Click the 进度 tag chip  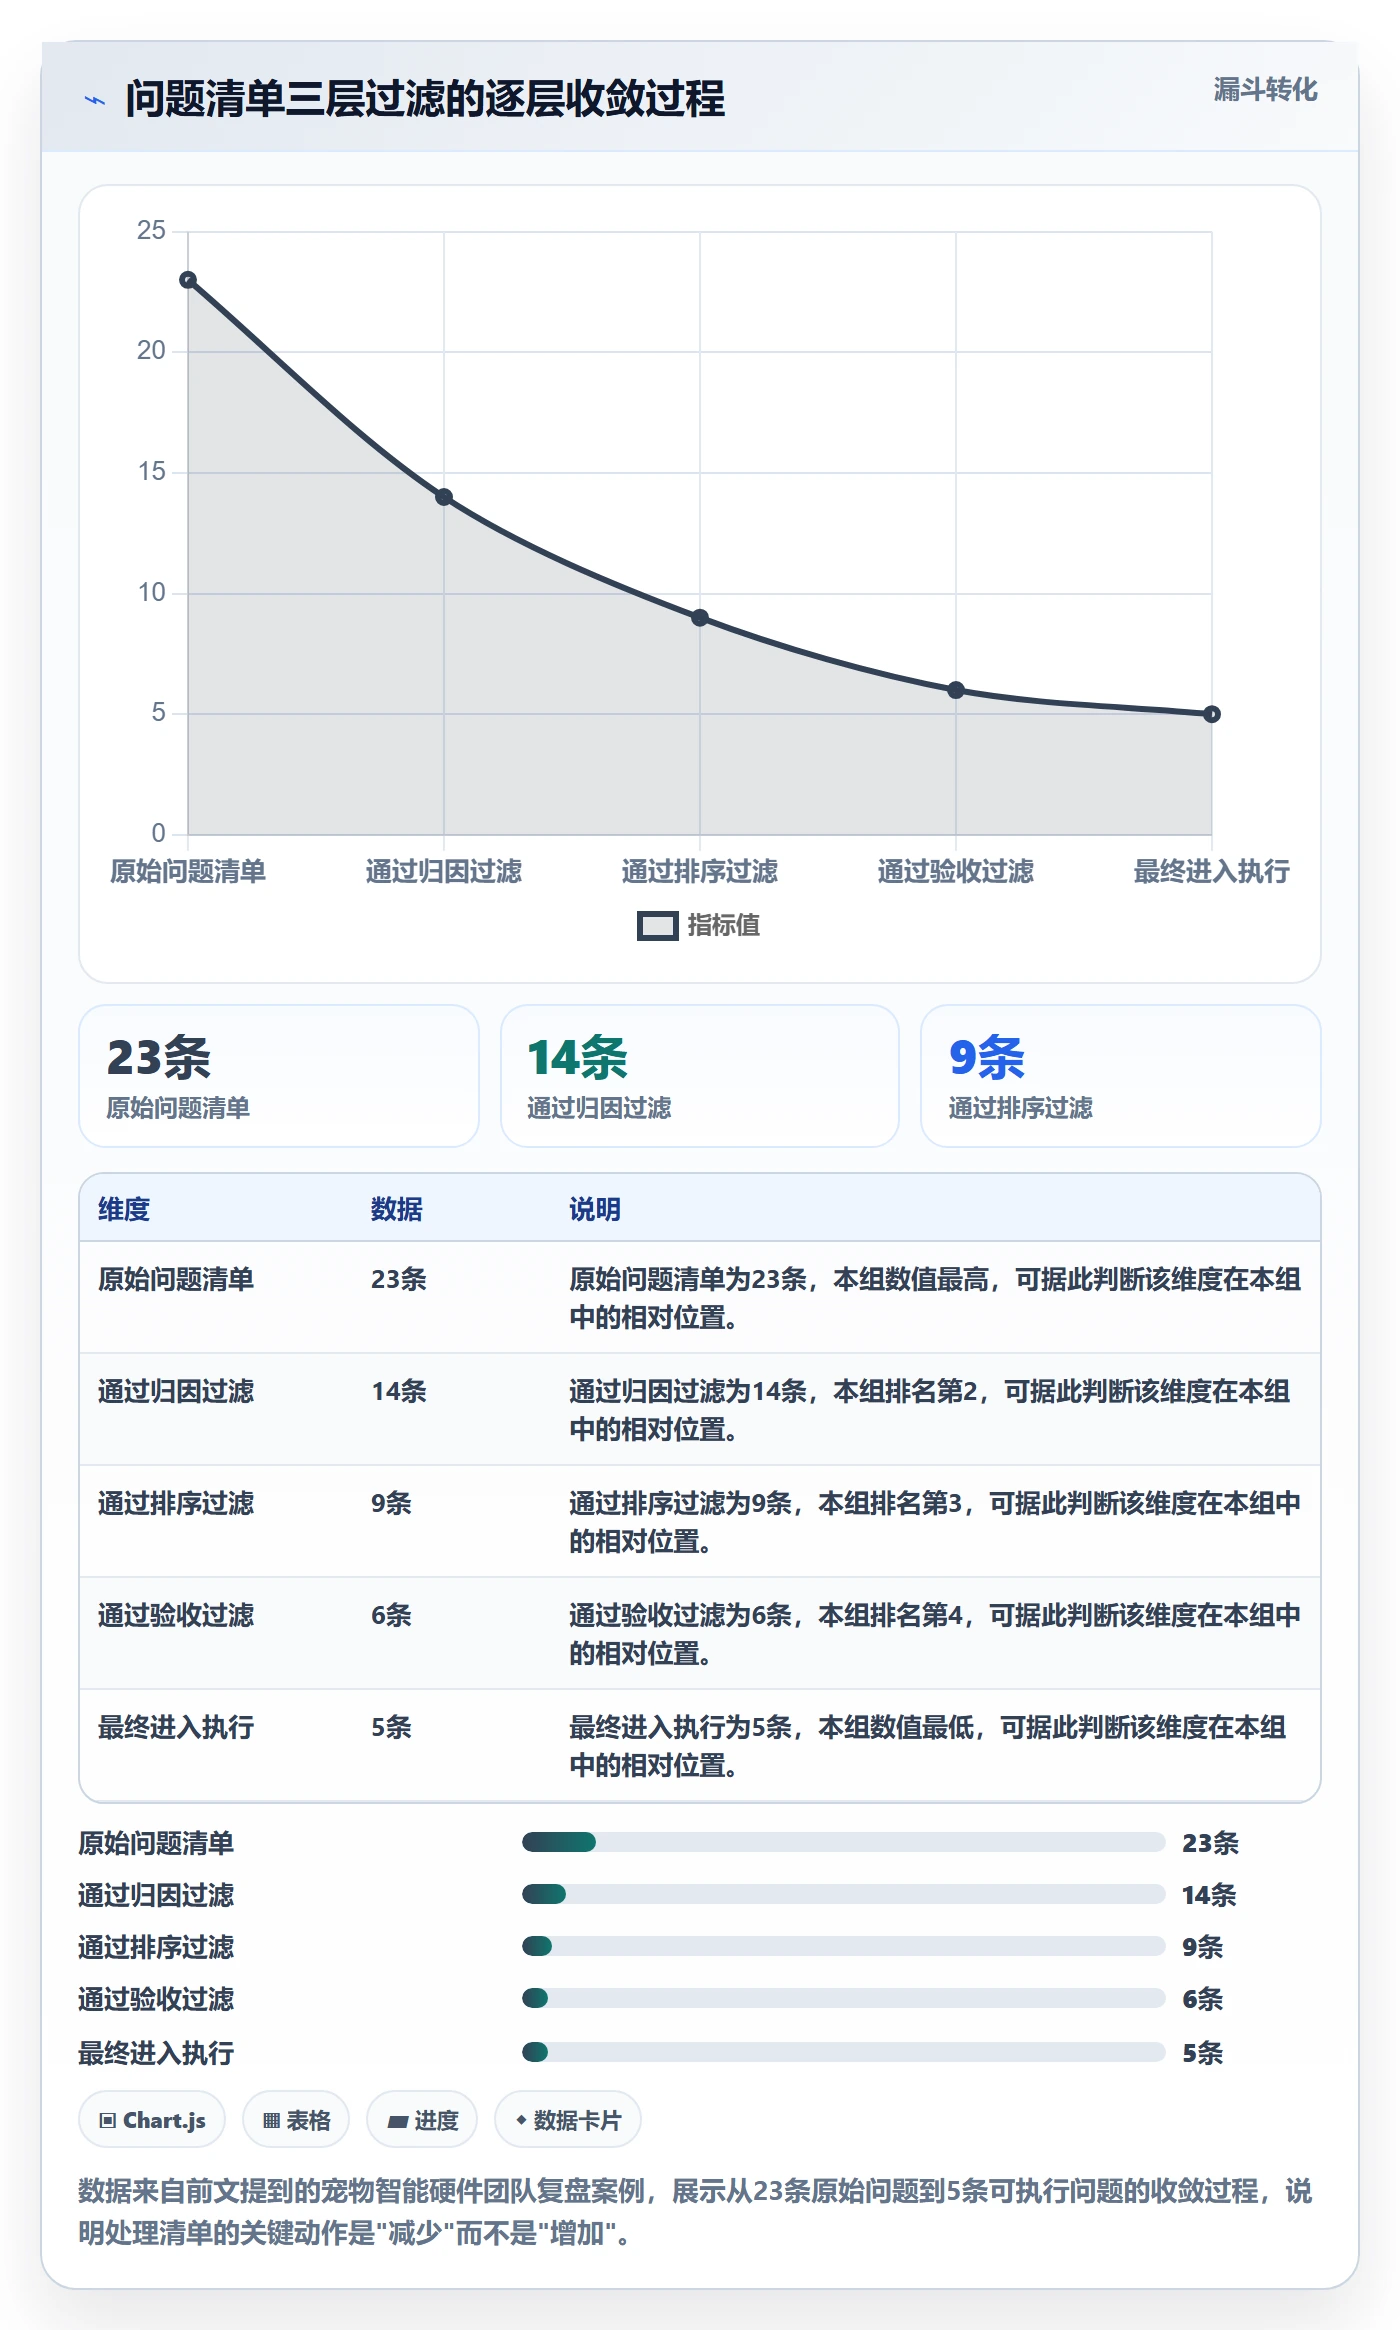tap(422, 2120)
